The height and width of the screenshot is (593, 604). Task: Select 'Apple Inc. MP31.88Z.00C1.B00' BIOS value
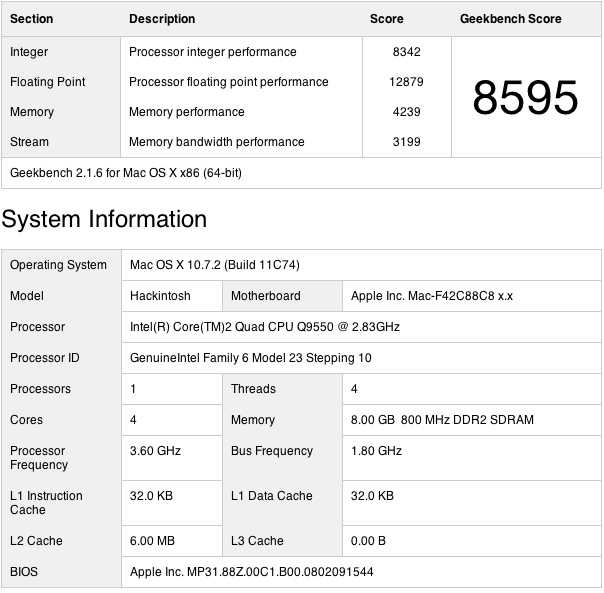point(252,572)
